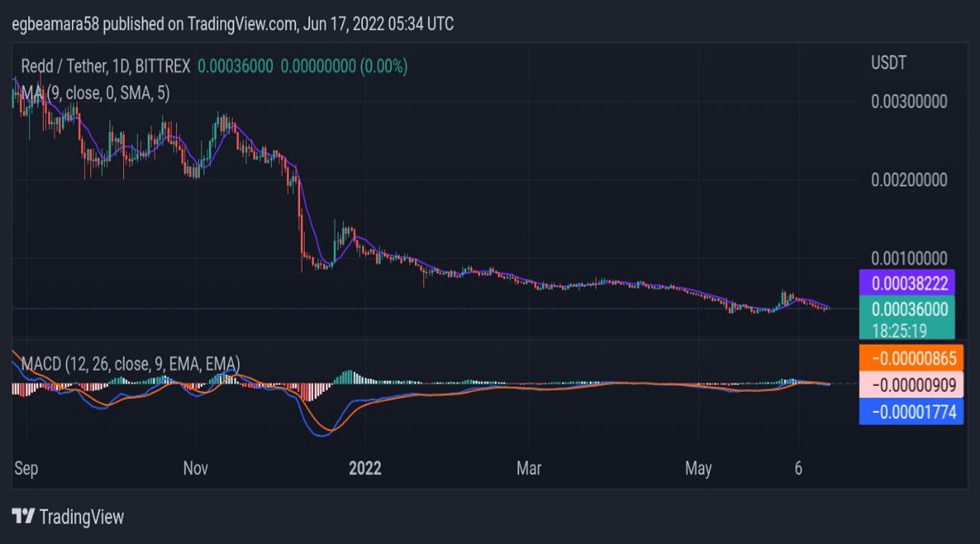Click the purple MA value tag 0.00038222
The height and width of the screenshot is (544, 980).
[x=910, y=283]
